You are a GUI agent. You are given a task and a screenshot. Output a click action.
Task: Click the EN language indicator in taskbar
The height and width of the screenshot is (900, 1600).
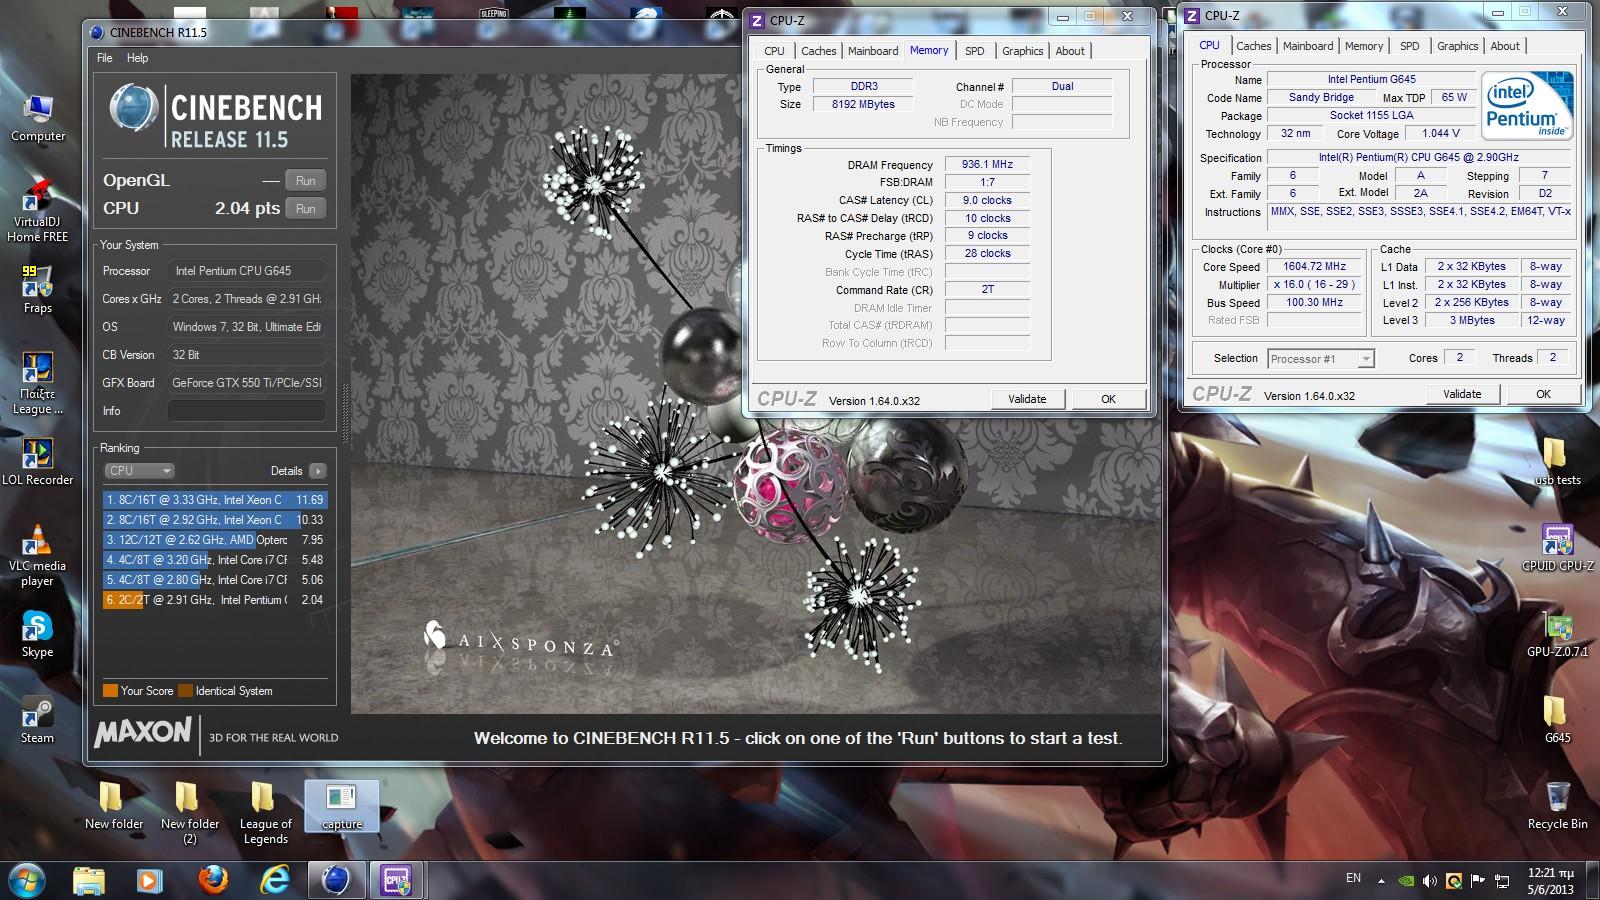(1353, 878)
